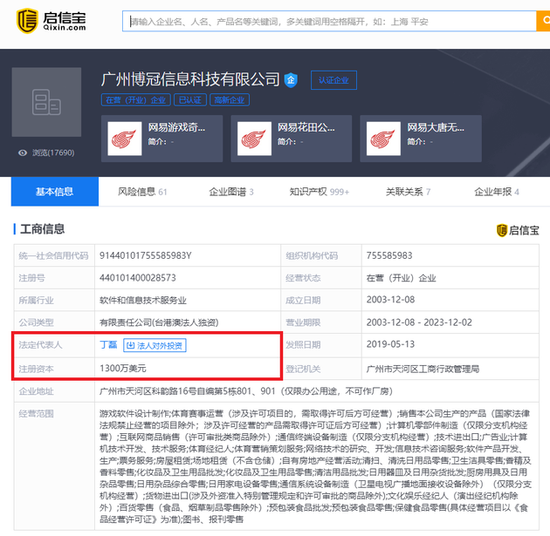Click NetEase logo on 网易花田公 card

(x=254, y=139)
